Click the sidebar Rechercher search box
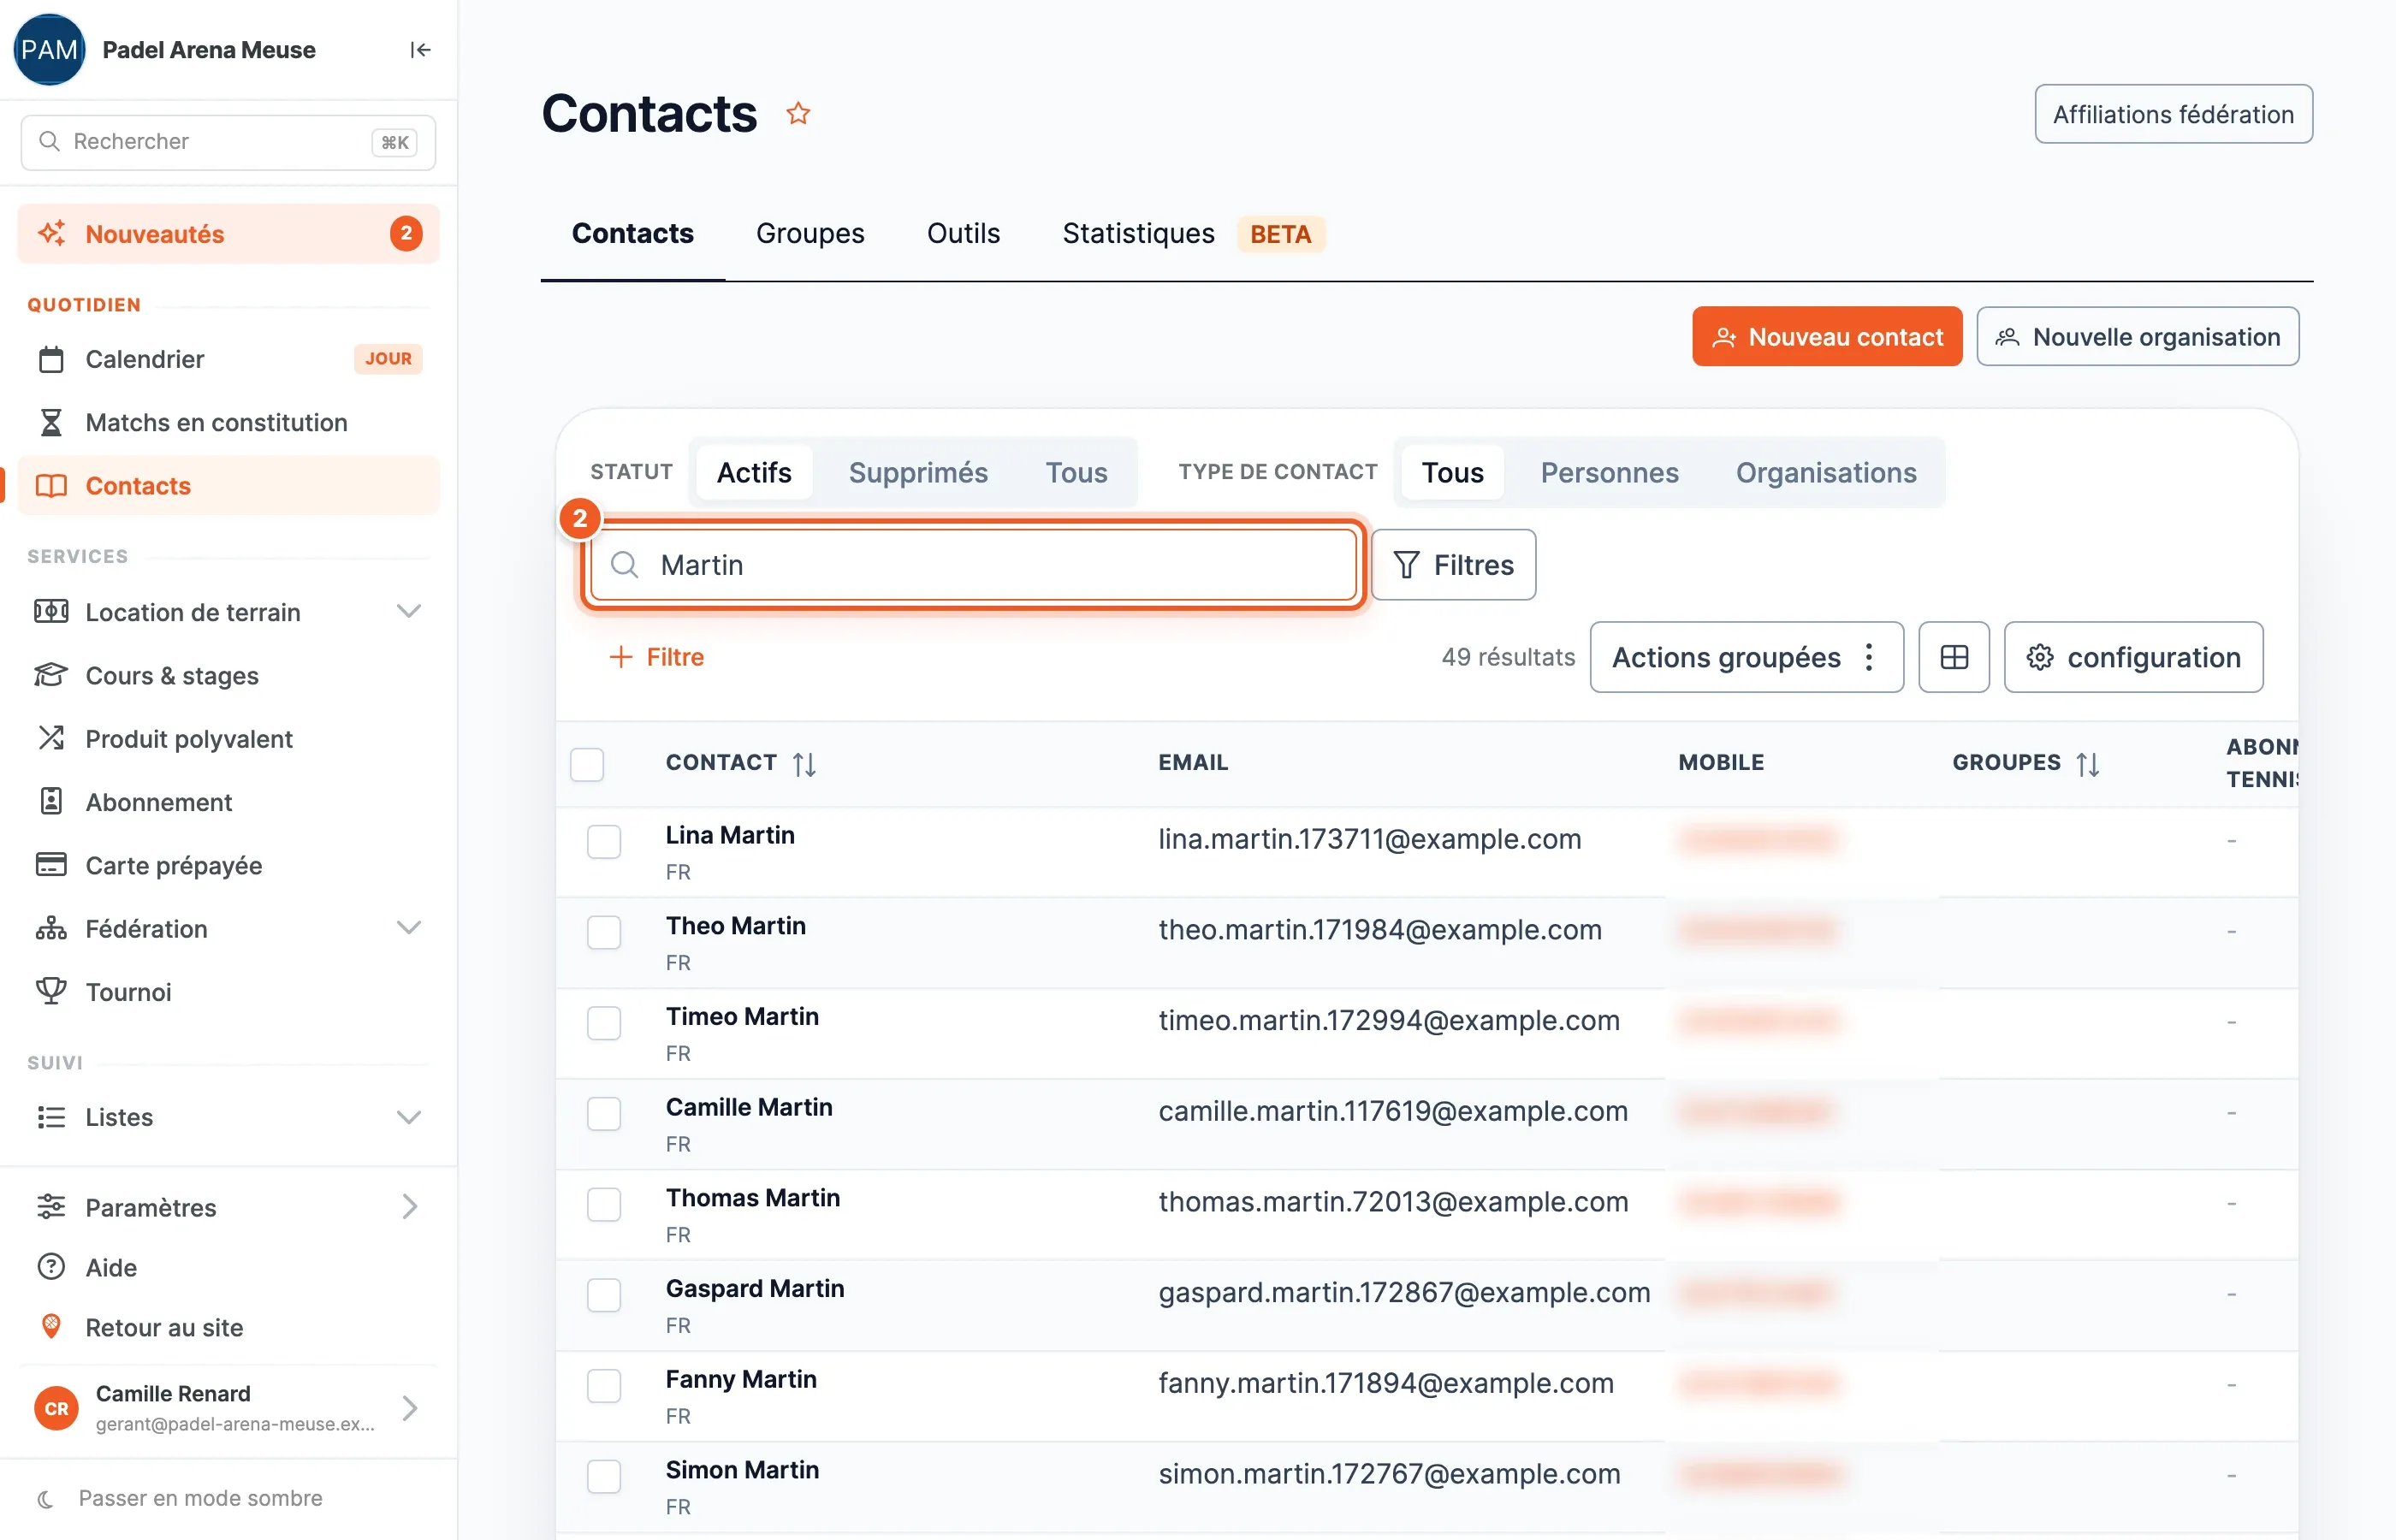 [228, 142]
